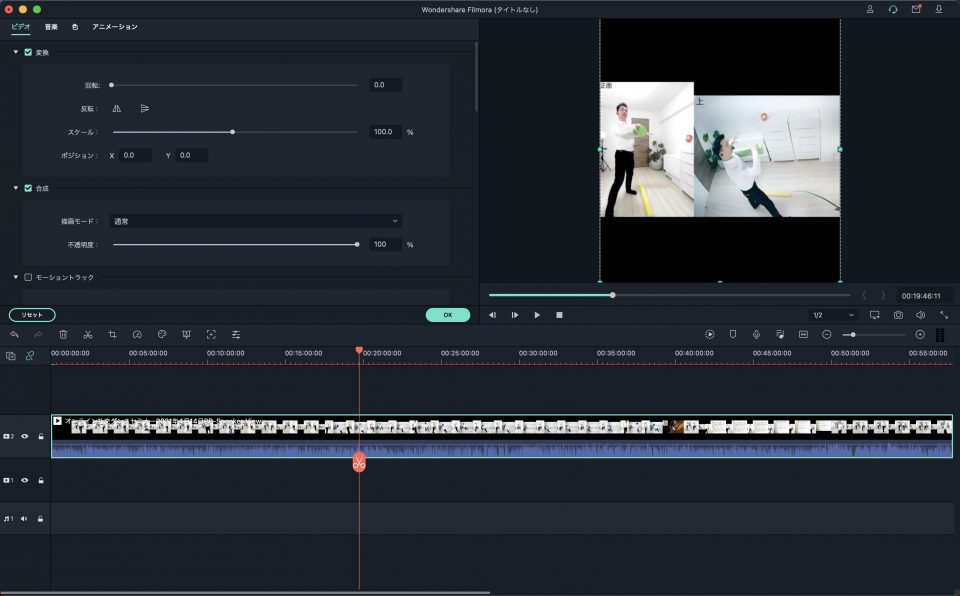Open the 描画モード dropdown
This screenshot has width=960, height=596.
255,220
